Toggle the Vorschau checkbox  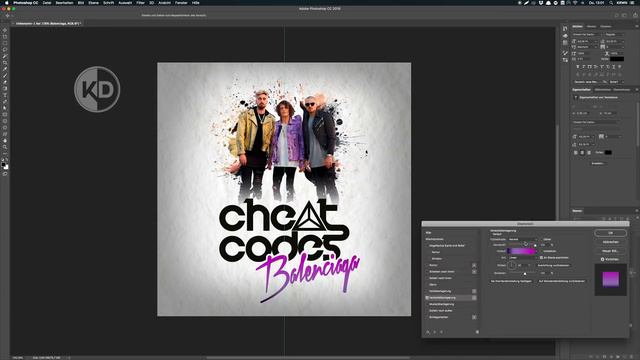[602, 259]
